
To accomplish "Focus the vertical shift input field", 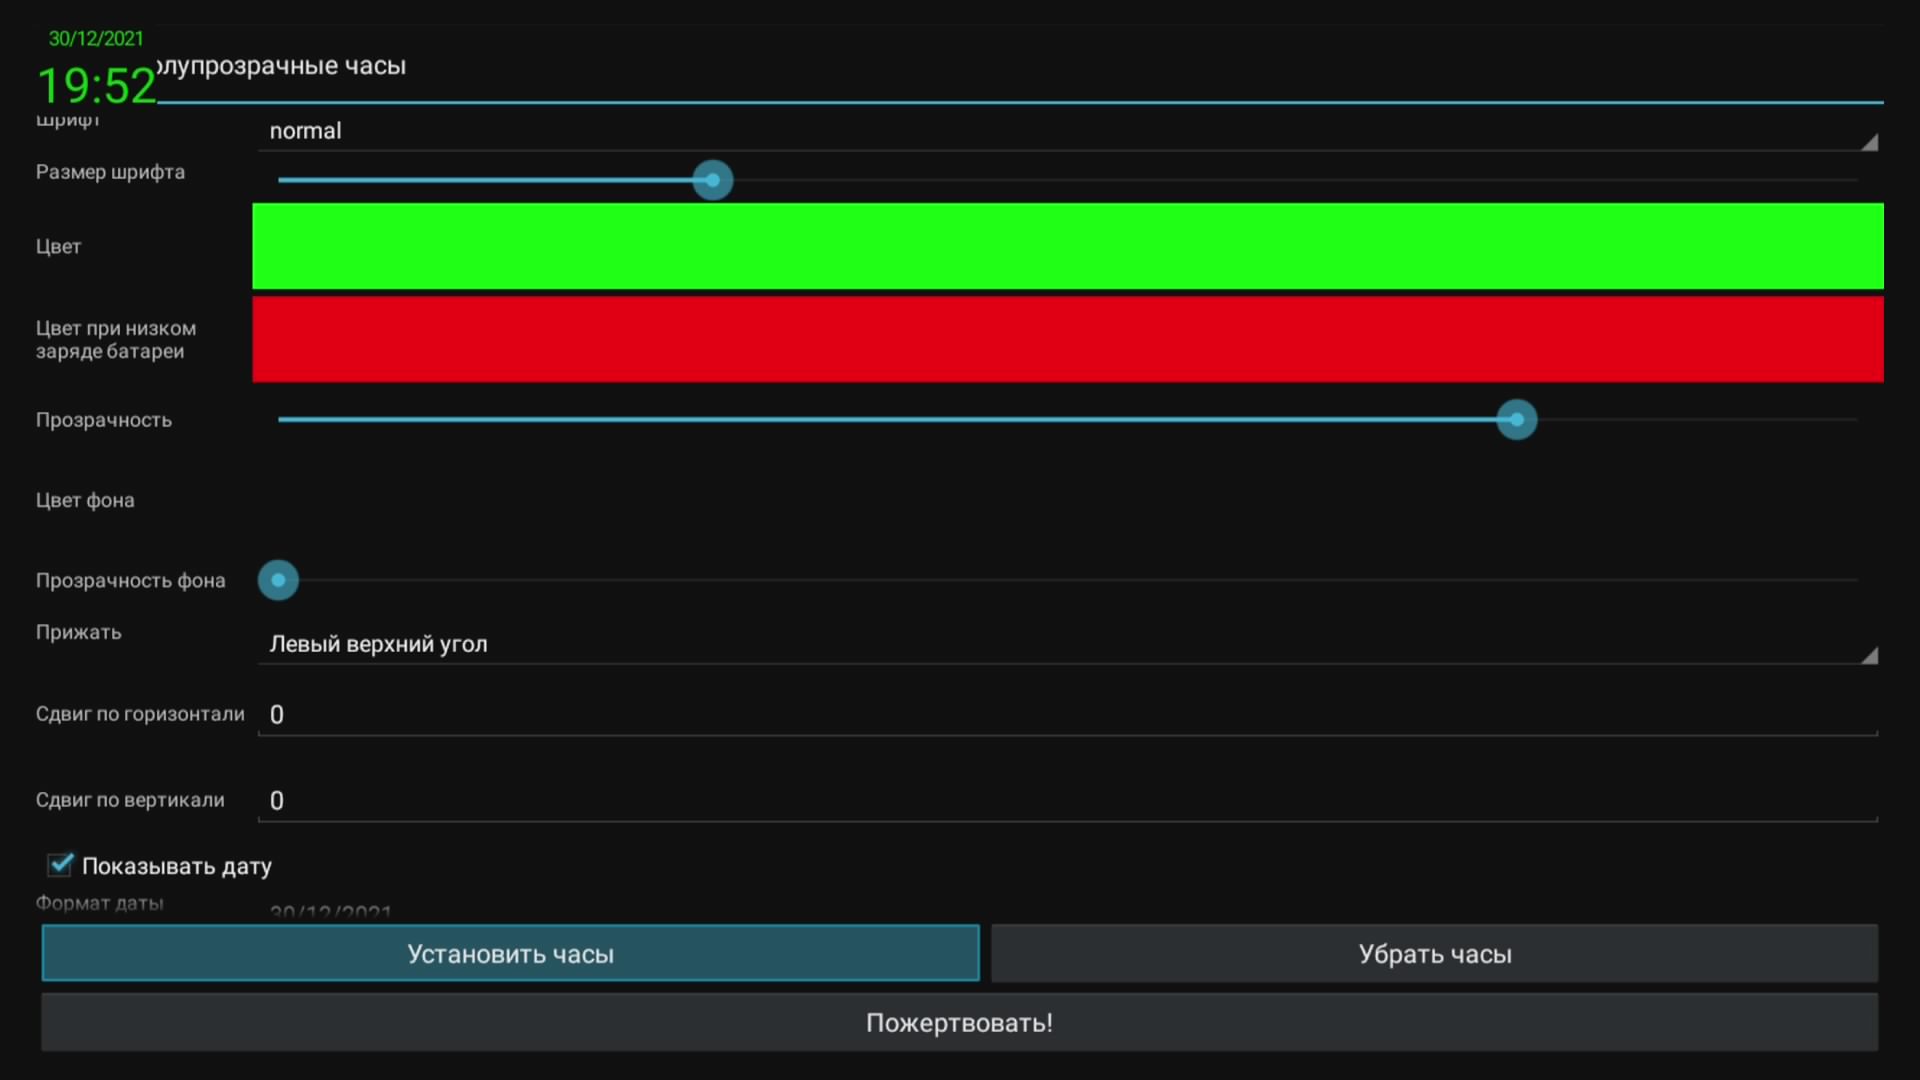I will point(1068,800).
